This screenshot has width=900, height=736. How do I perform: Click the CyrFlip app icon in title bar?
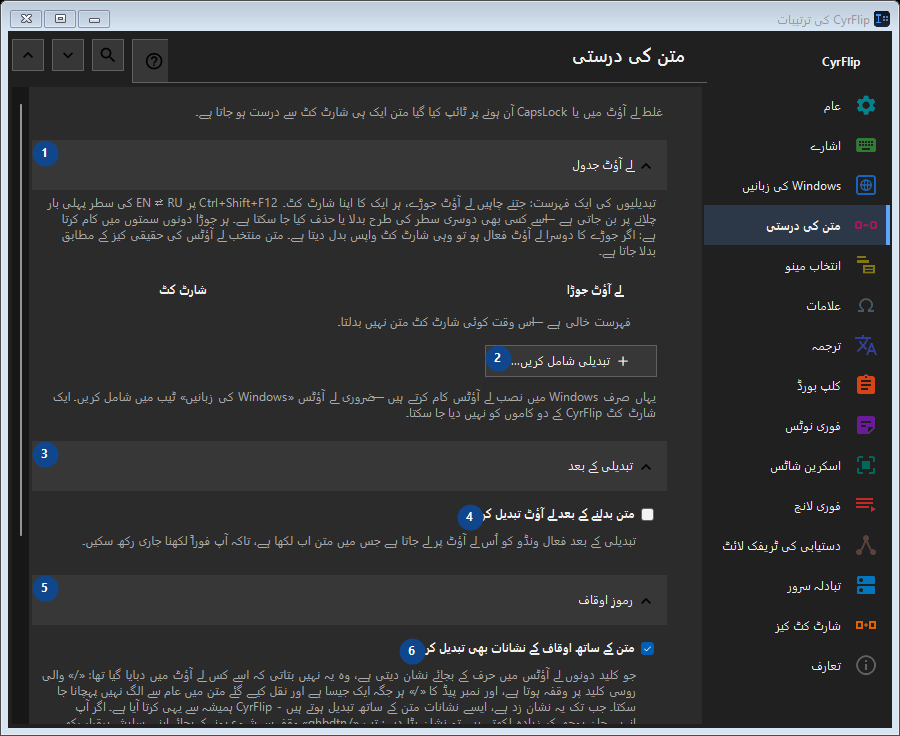[882, 19]
